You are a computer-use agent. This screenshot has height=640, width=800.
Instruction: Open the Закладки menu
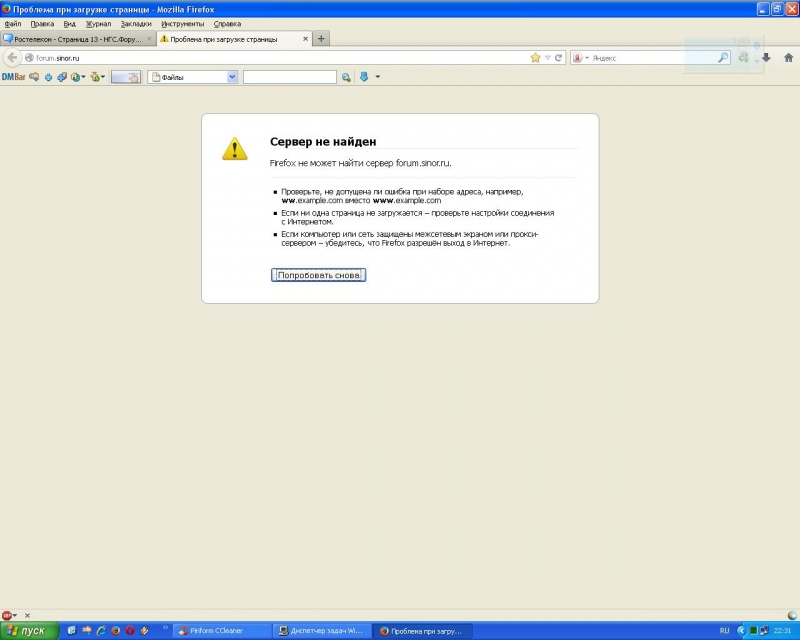click(136, 23)
